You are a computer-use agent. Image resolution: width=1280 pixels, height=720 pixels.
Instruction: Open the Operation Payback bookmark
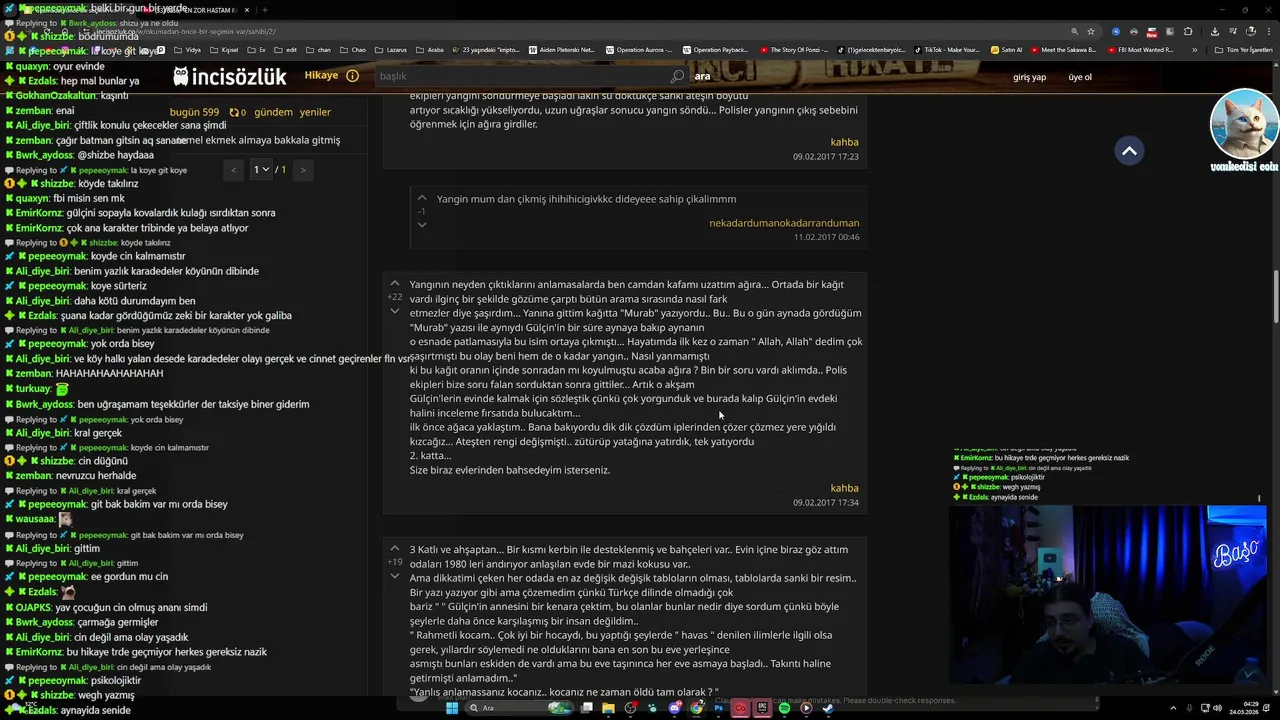point(715,49)
